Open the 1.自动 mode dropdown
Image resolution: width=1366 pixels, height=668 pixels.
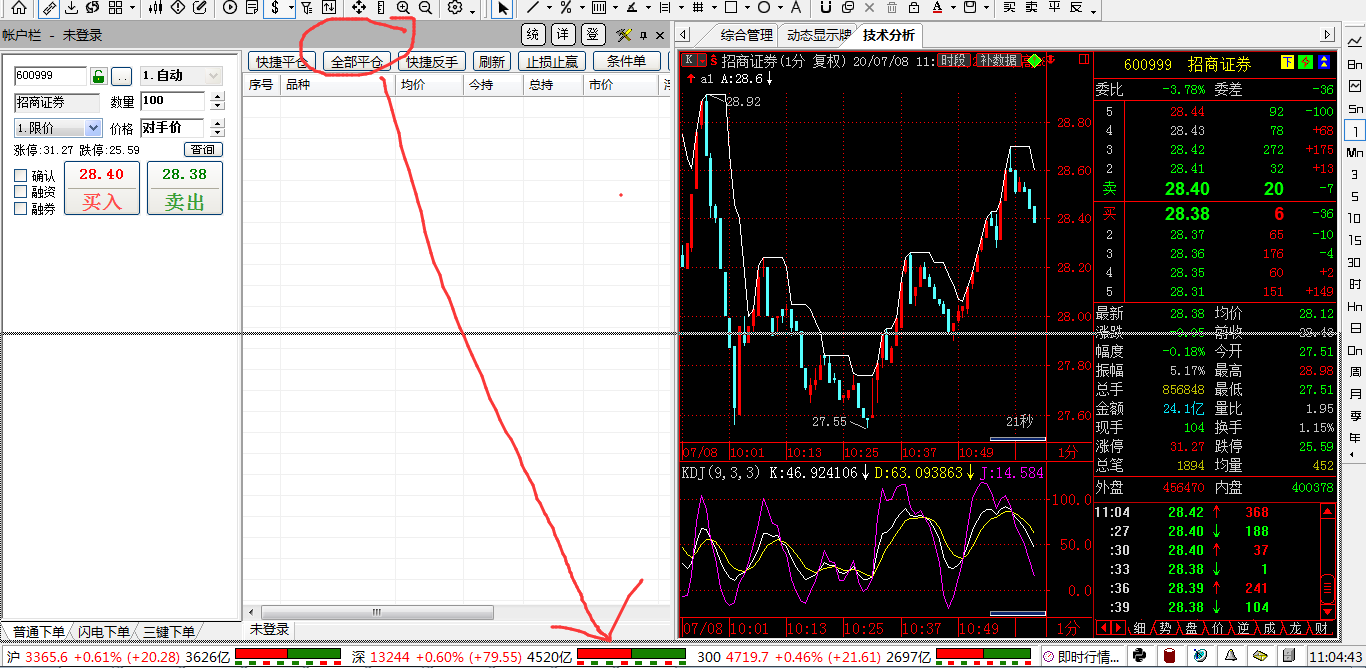tap(181, 76)
